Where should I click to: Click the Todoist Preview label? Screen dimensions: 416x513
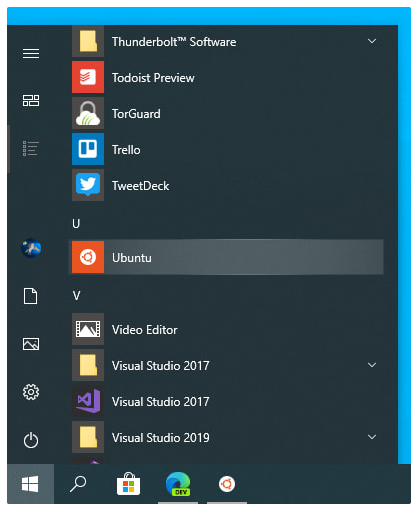pyautogui.click(x=153, y=78)
